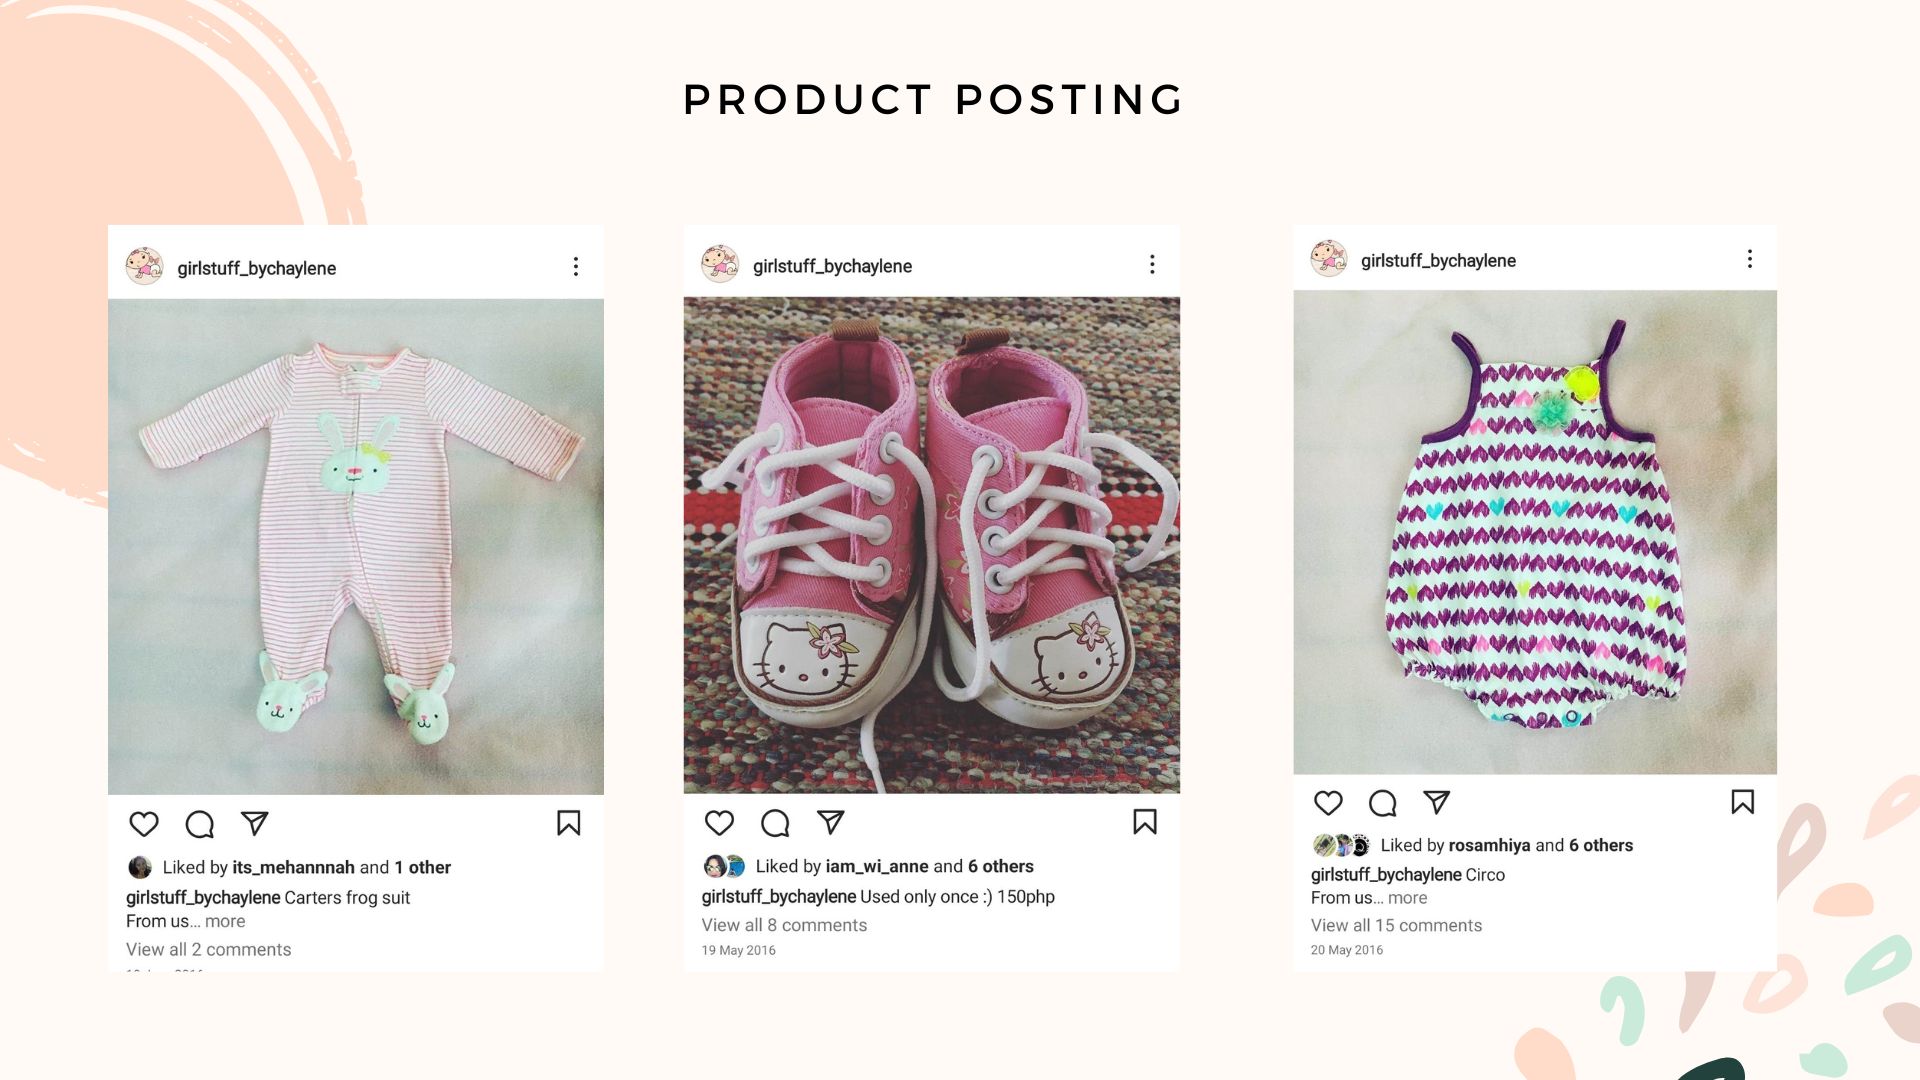Click heart icon under Circo romper photo
This screenshot has height=1080, width=1920.
[x=1328, y=802]
